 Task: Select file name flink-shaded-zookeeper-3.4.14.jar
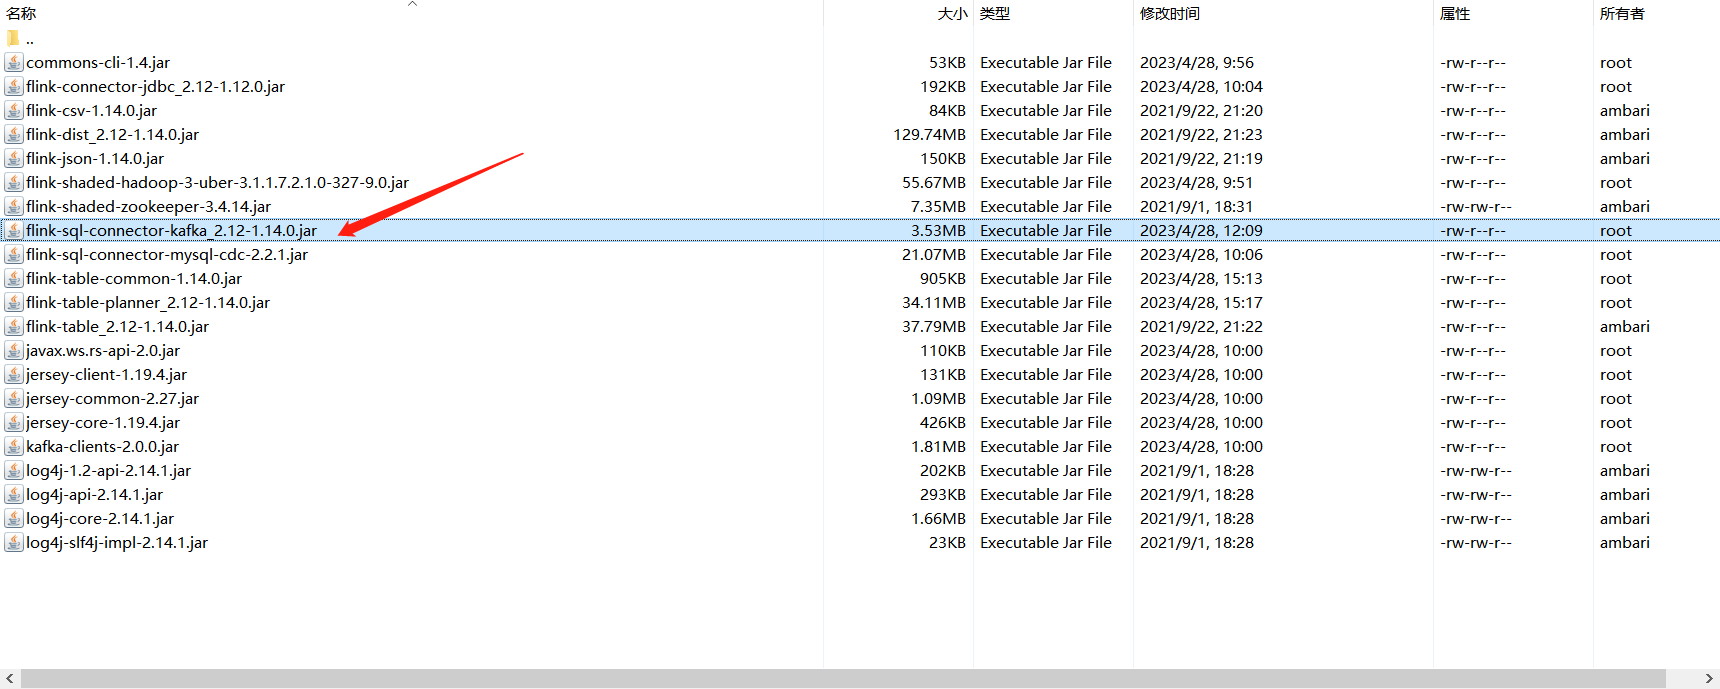[149, 206]
